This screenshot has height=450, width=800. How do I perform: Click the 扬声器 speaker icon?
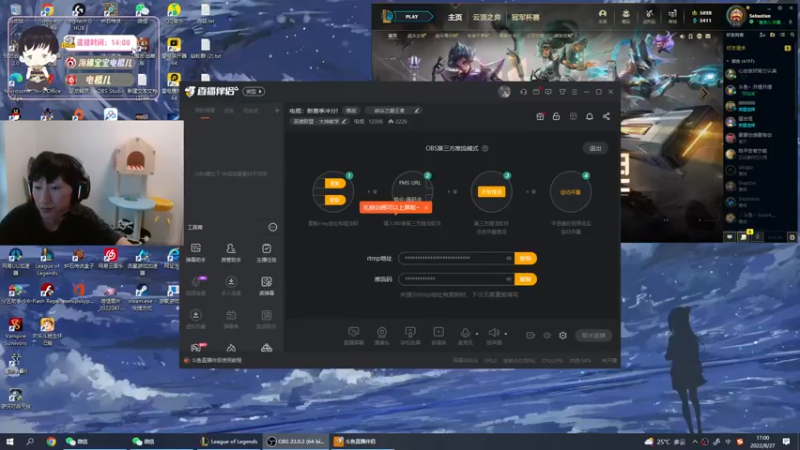tap(493, 333)
